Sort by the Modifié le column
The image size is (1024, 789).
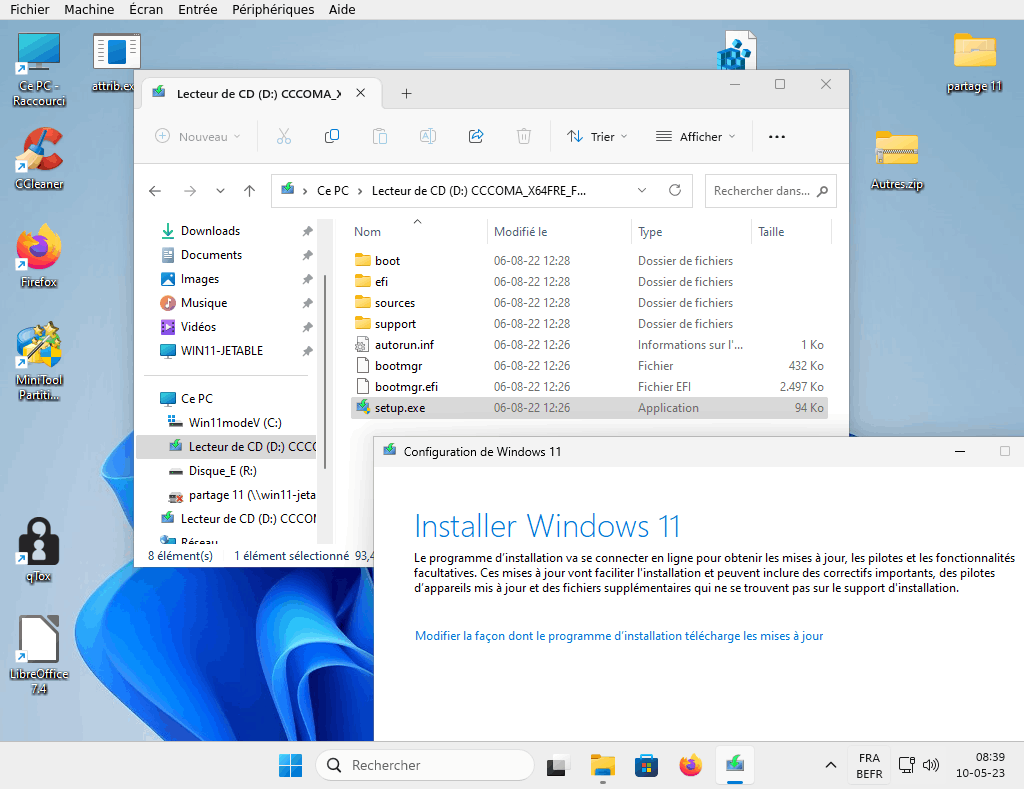[559, 231]
